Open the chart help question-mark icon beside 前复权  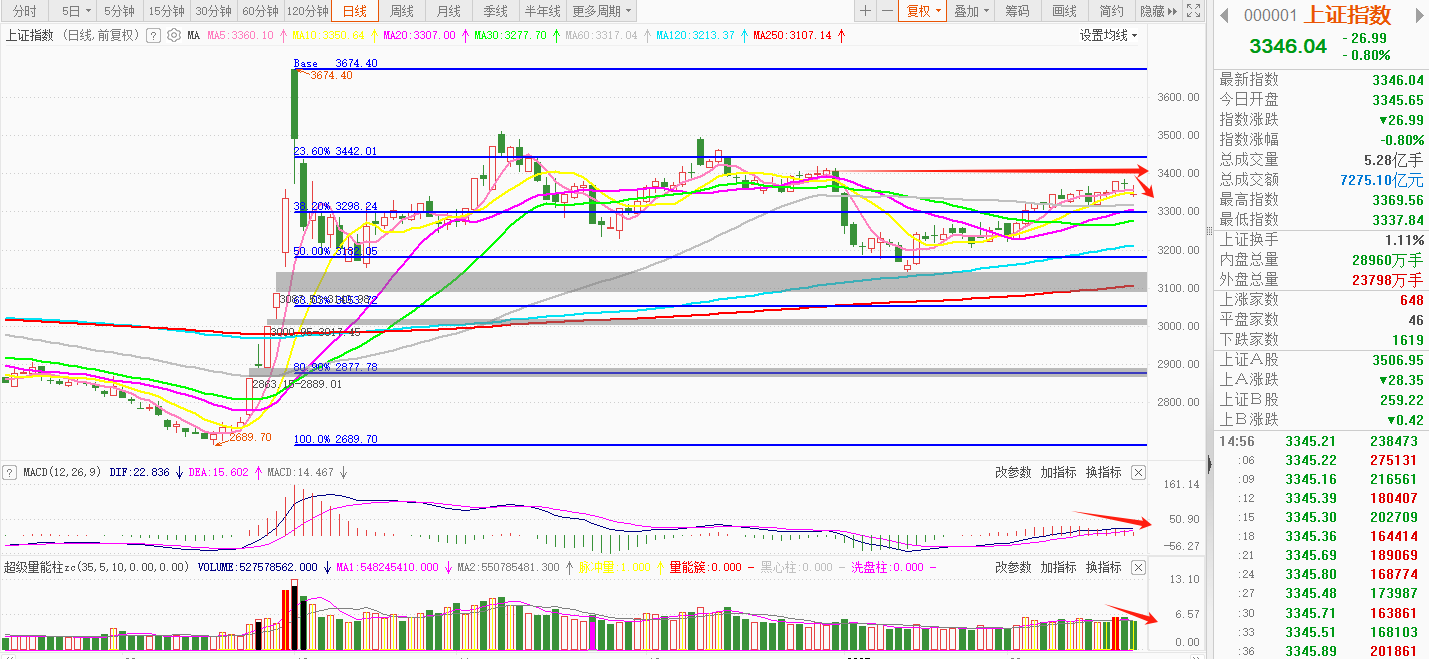[153, 35]
